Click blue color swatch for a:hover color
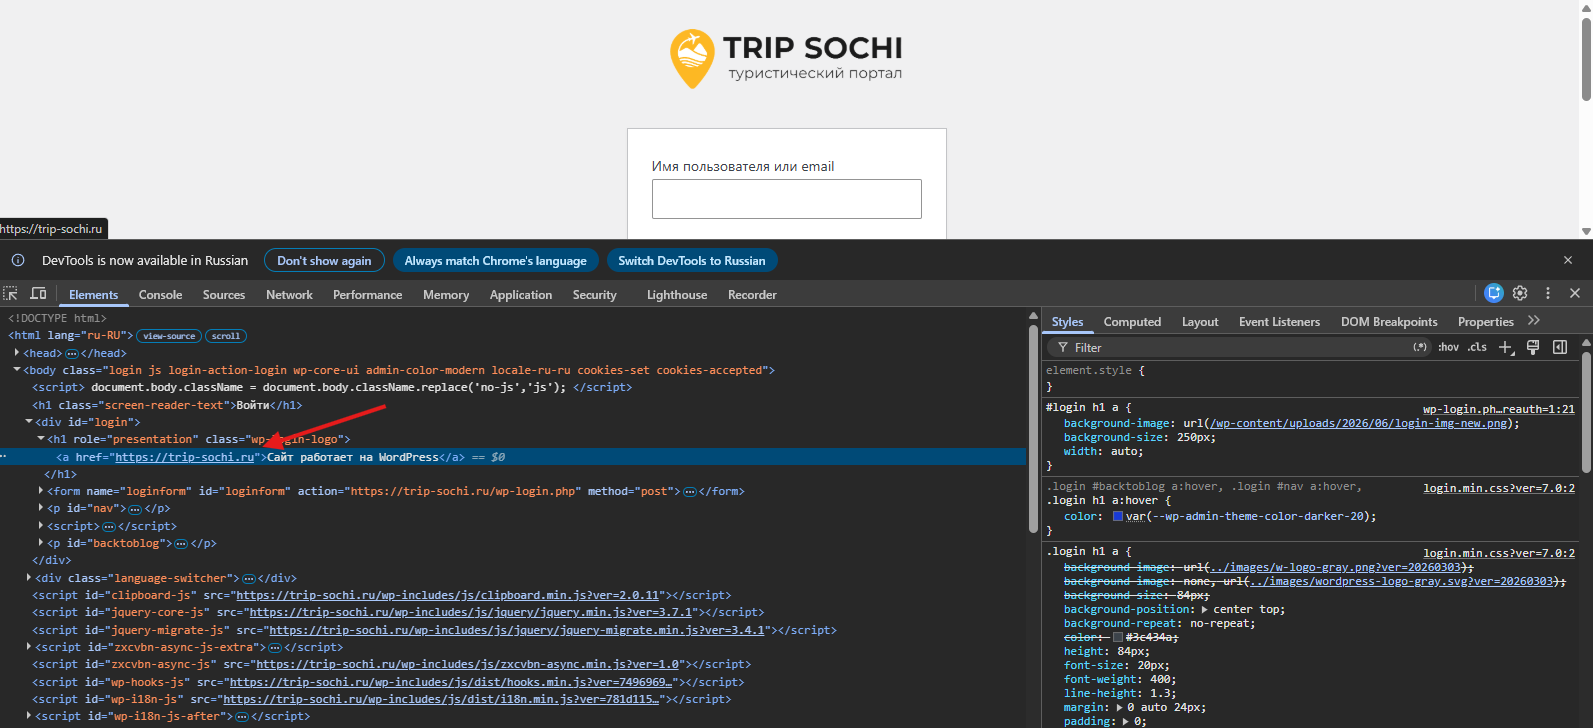This screenshot has width=1593, height=728. (x=1118, y=516)
